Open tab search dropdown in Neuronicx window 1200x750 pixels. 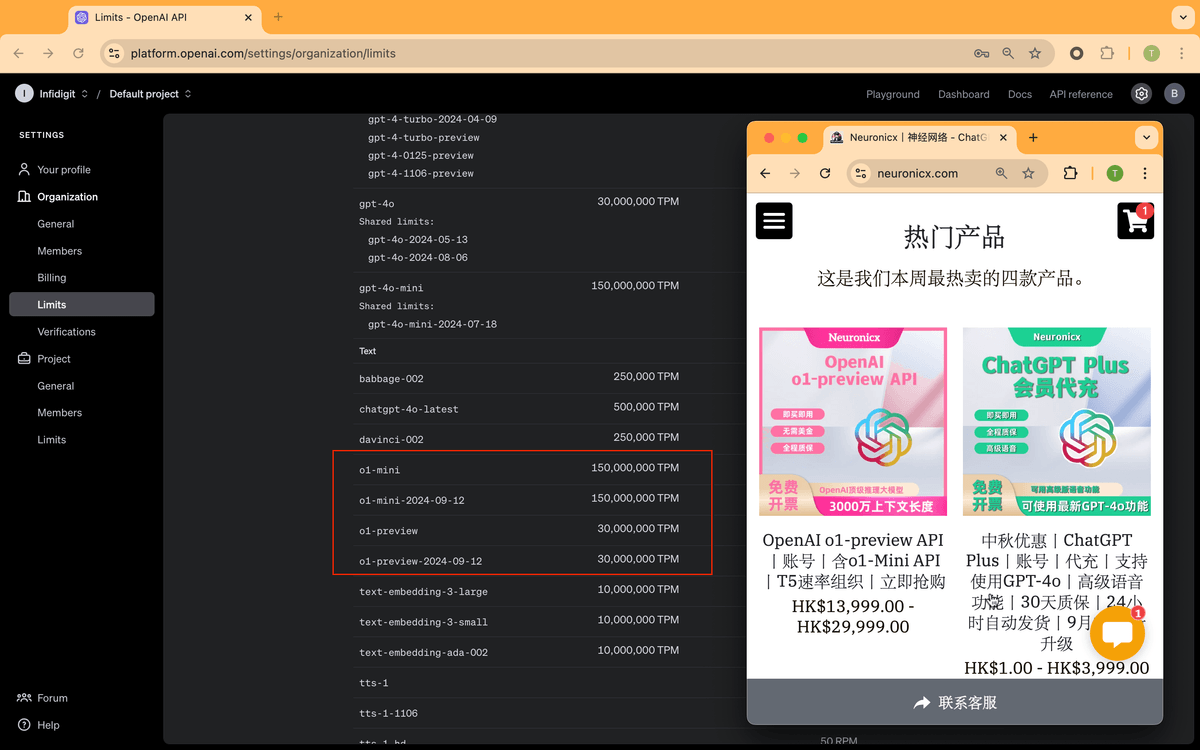[x=1146, y=137]
